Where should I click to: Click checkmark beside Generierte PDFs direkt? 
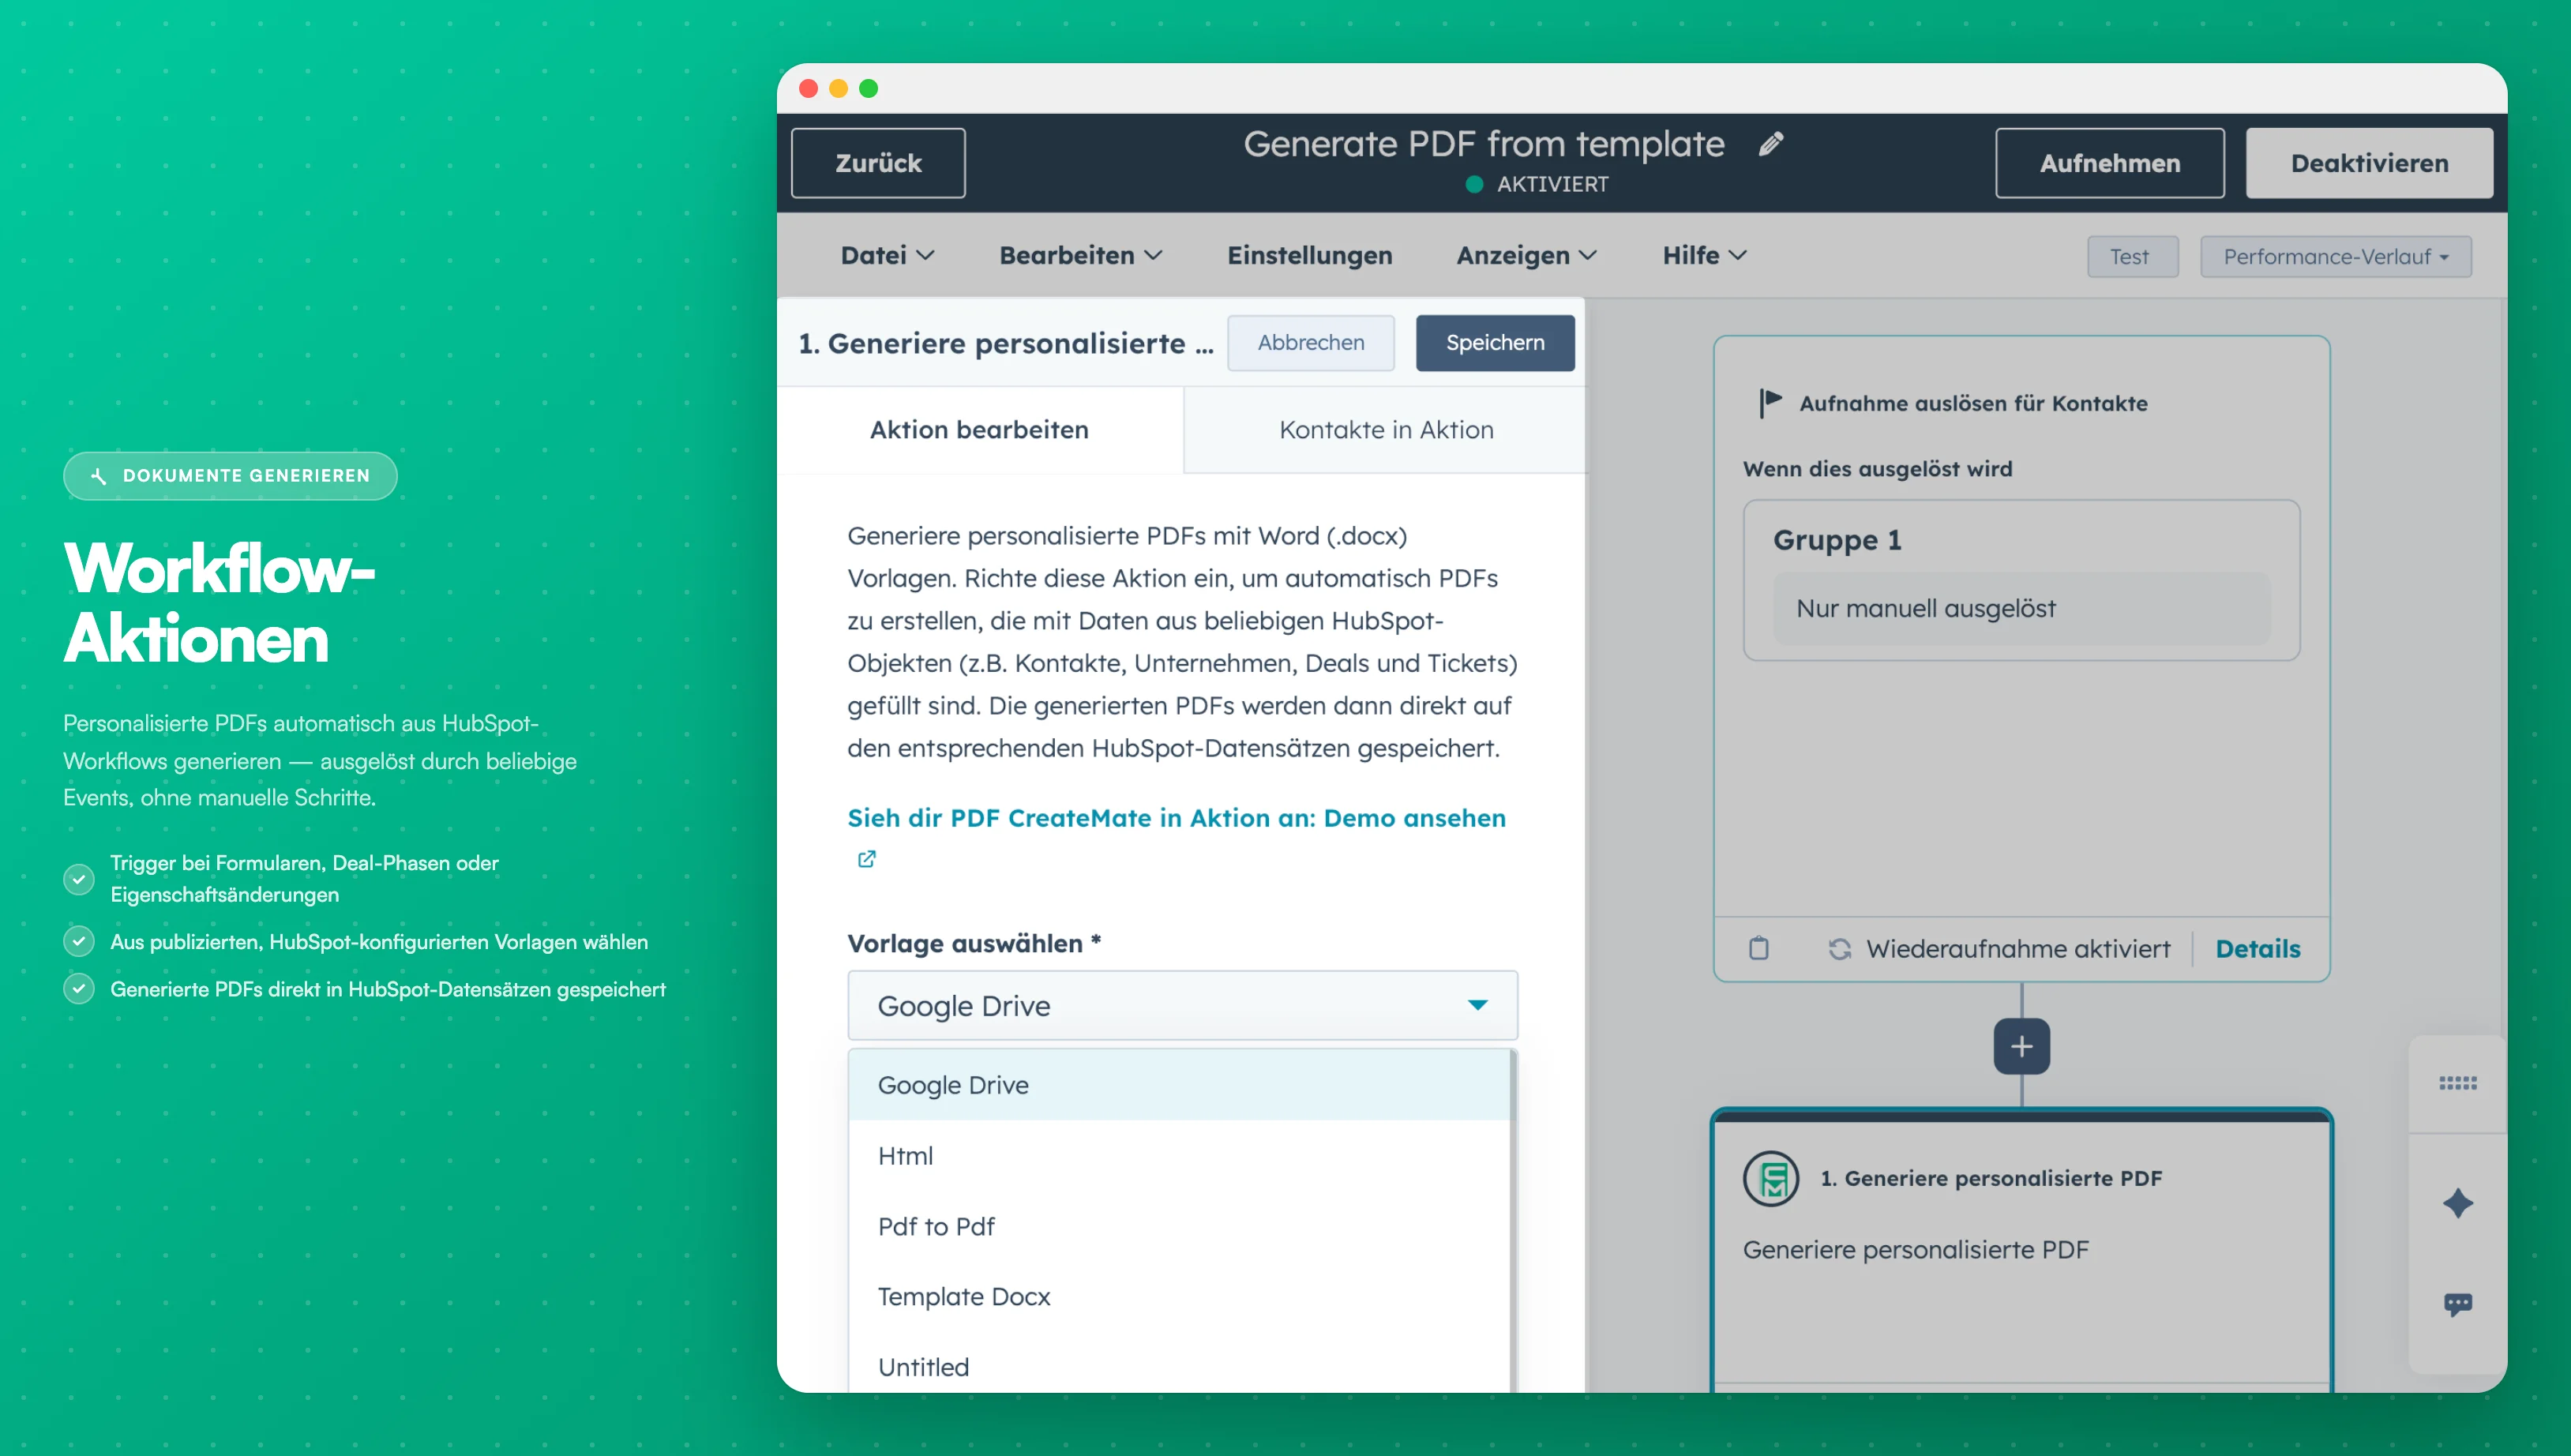click(x=79, y=989)
